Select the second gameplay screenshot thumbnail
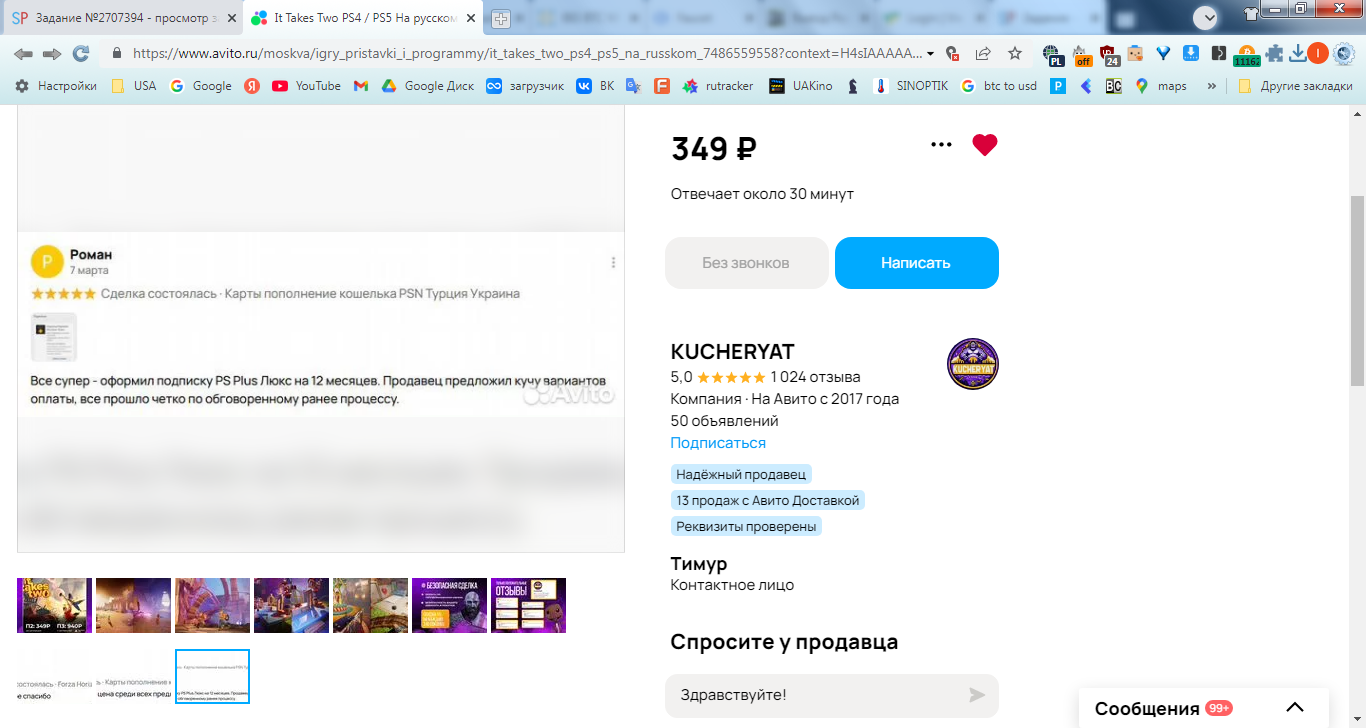Screen dimensions: 1366x728 133,605
